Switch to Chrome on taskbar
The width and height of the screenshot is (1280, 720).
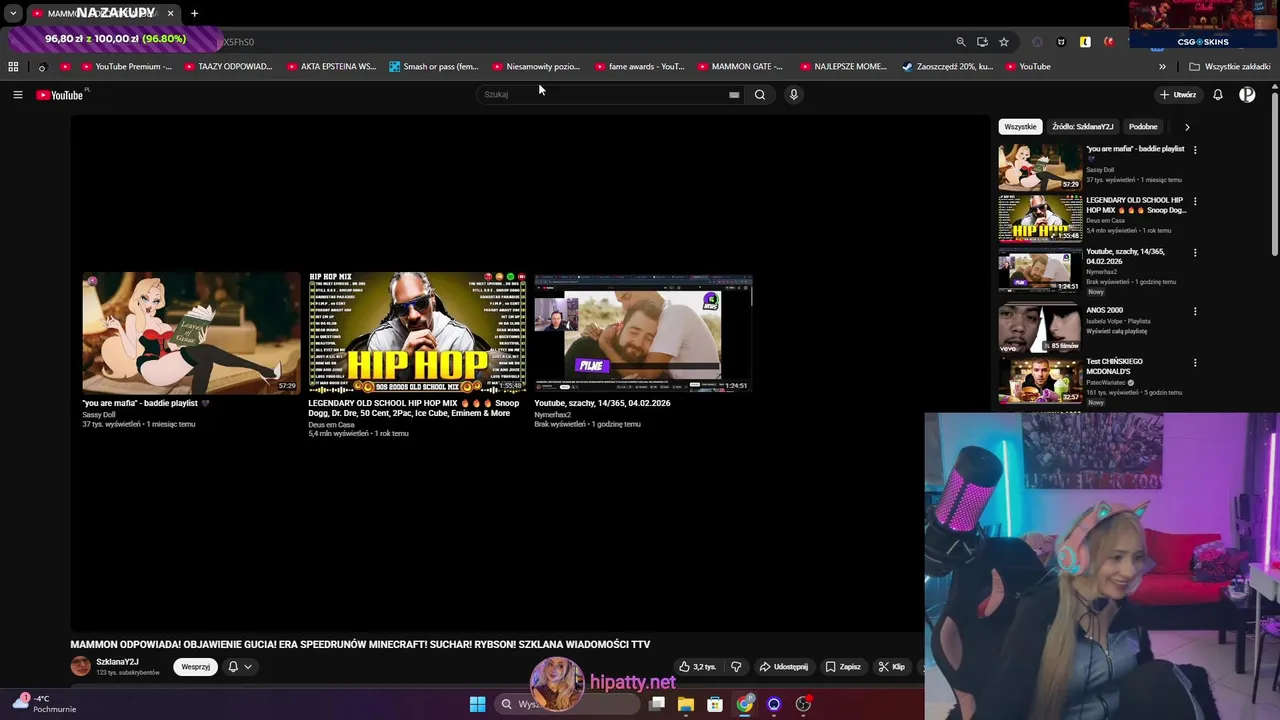tap(745, 704)
